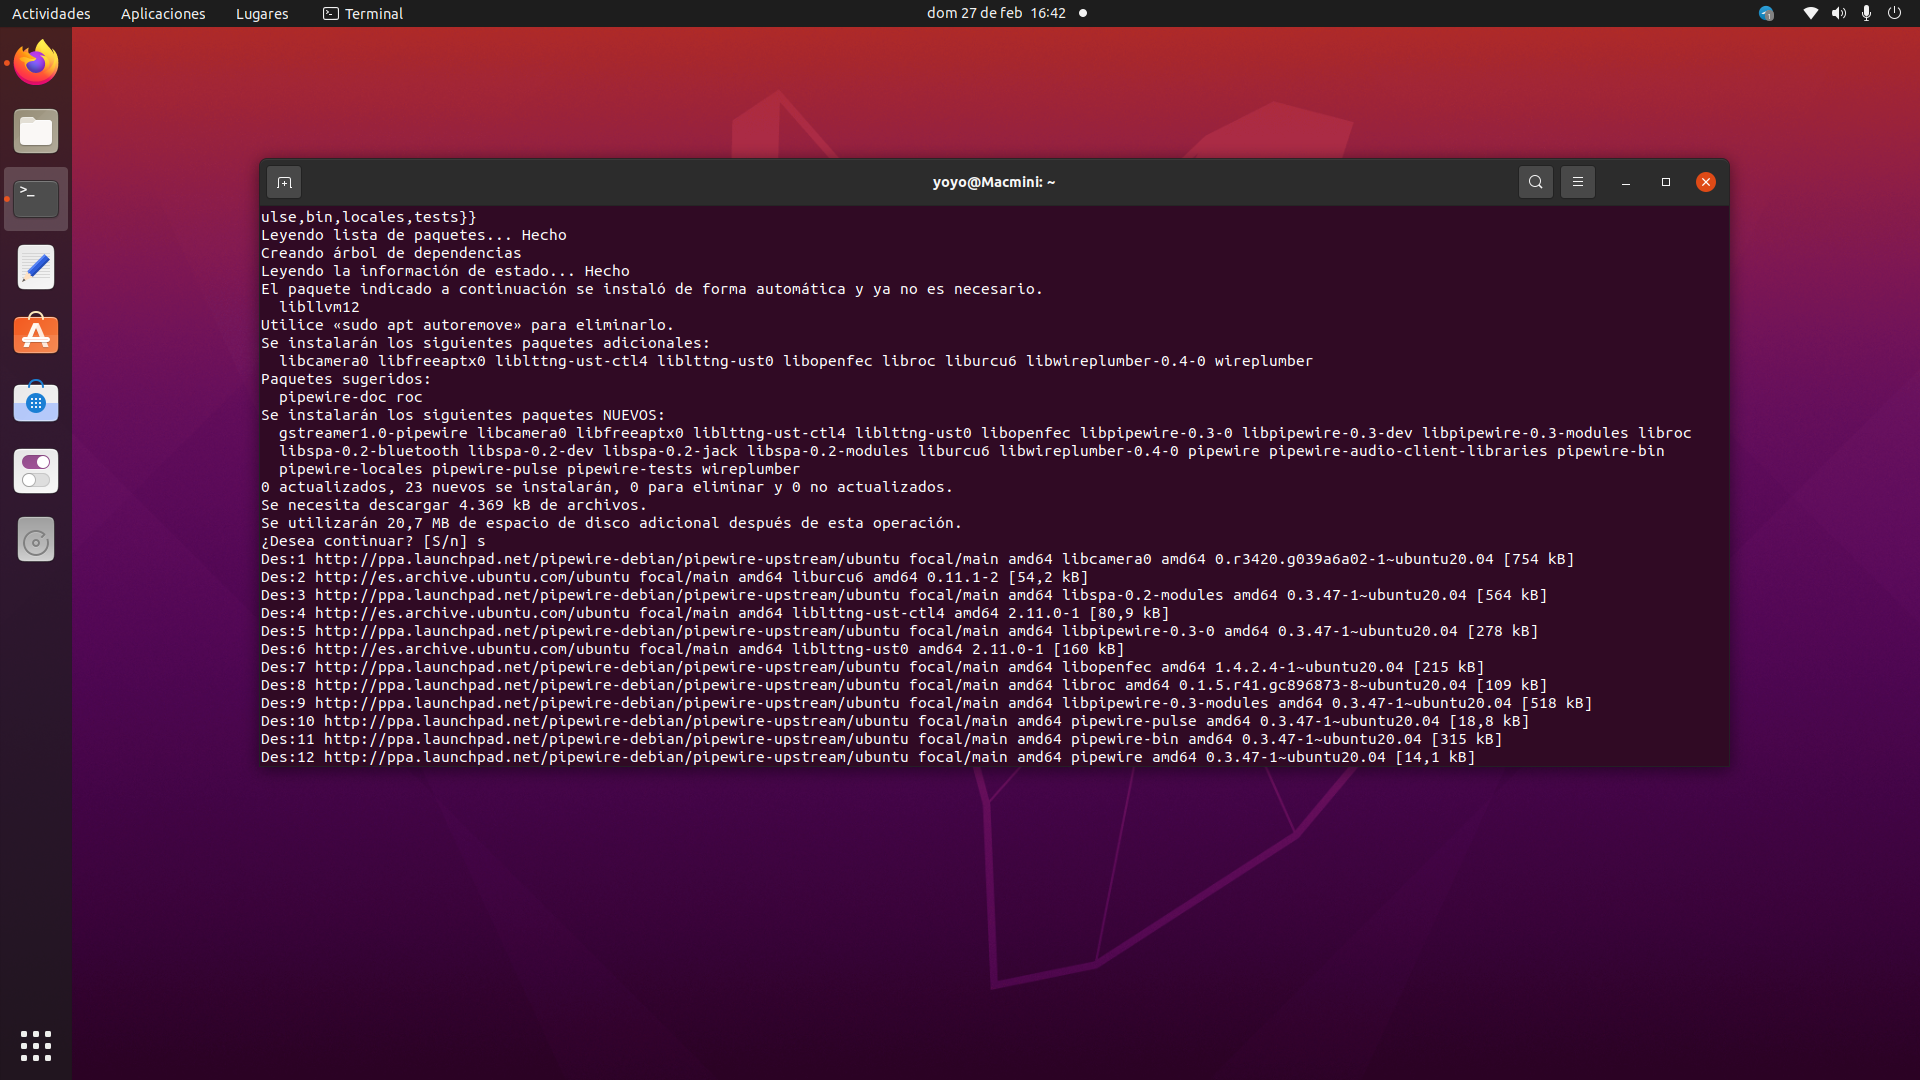Open Firefox from the dock

(x=35, y=62)
